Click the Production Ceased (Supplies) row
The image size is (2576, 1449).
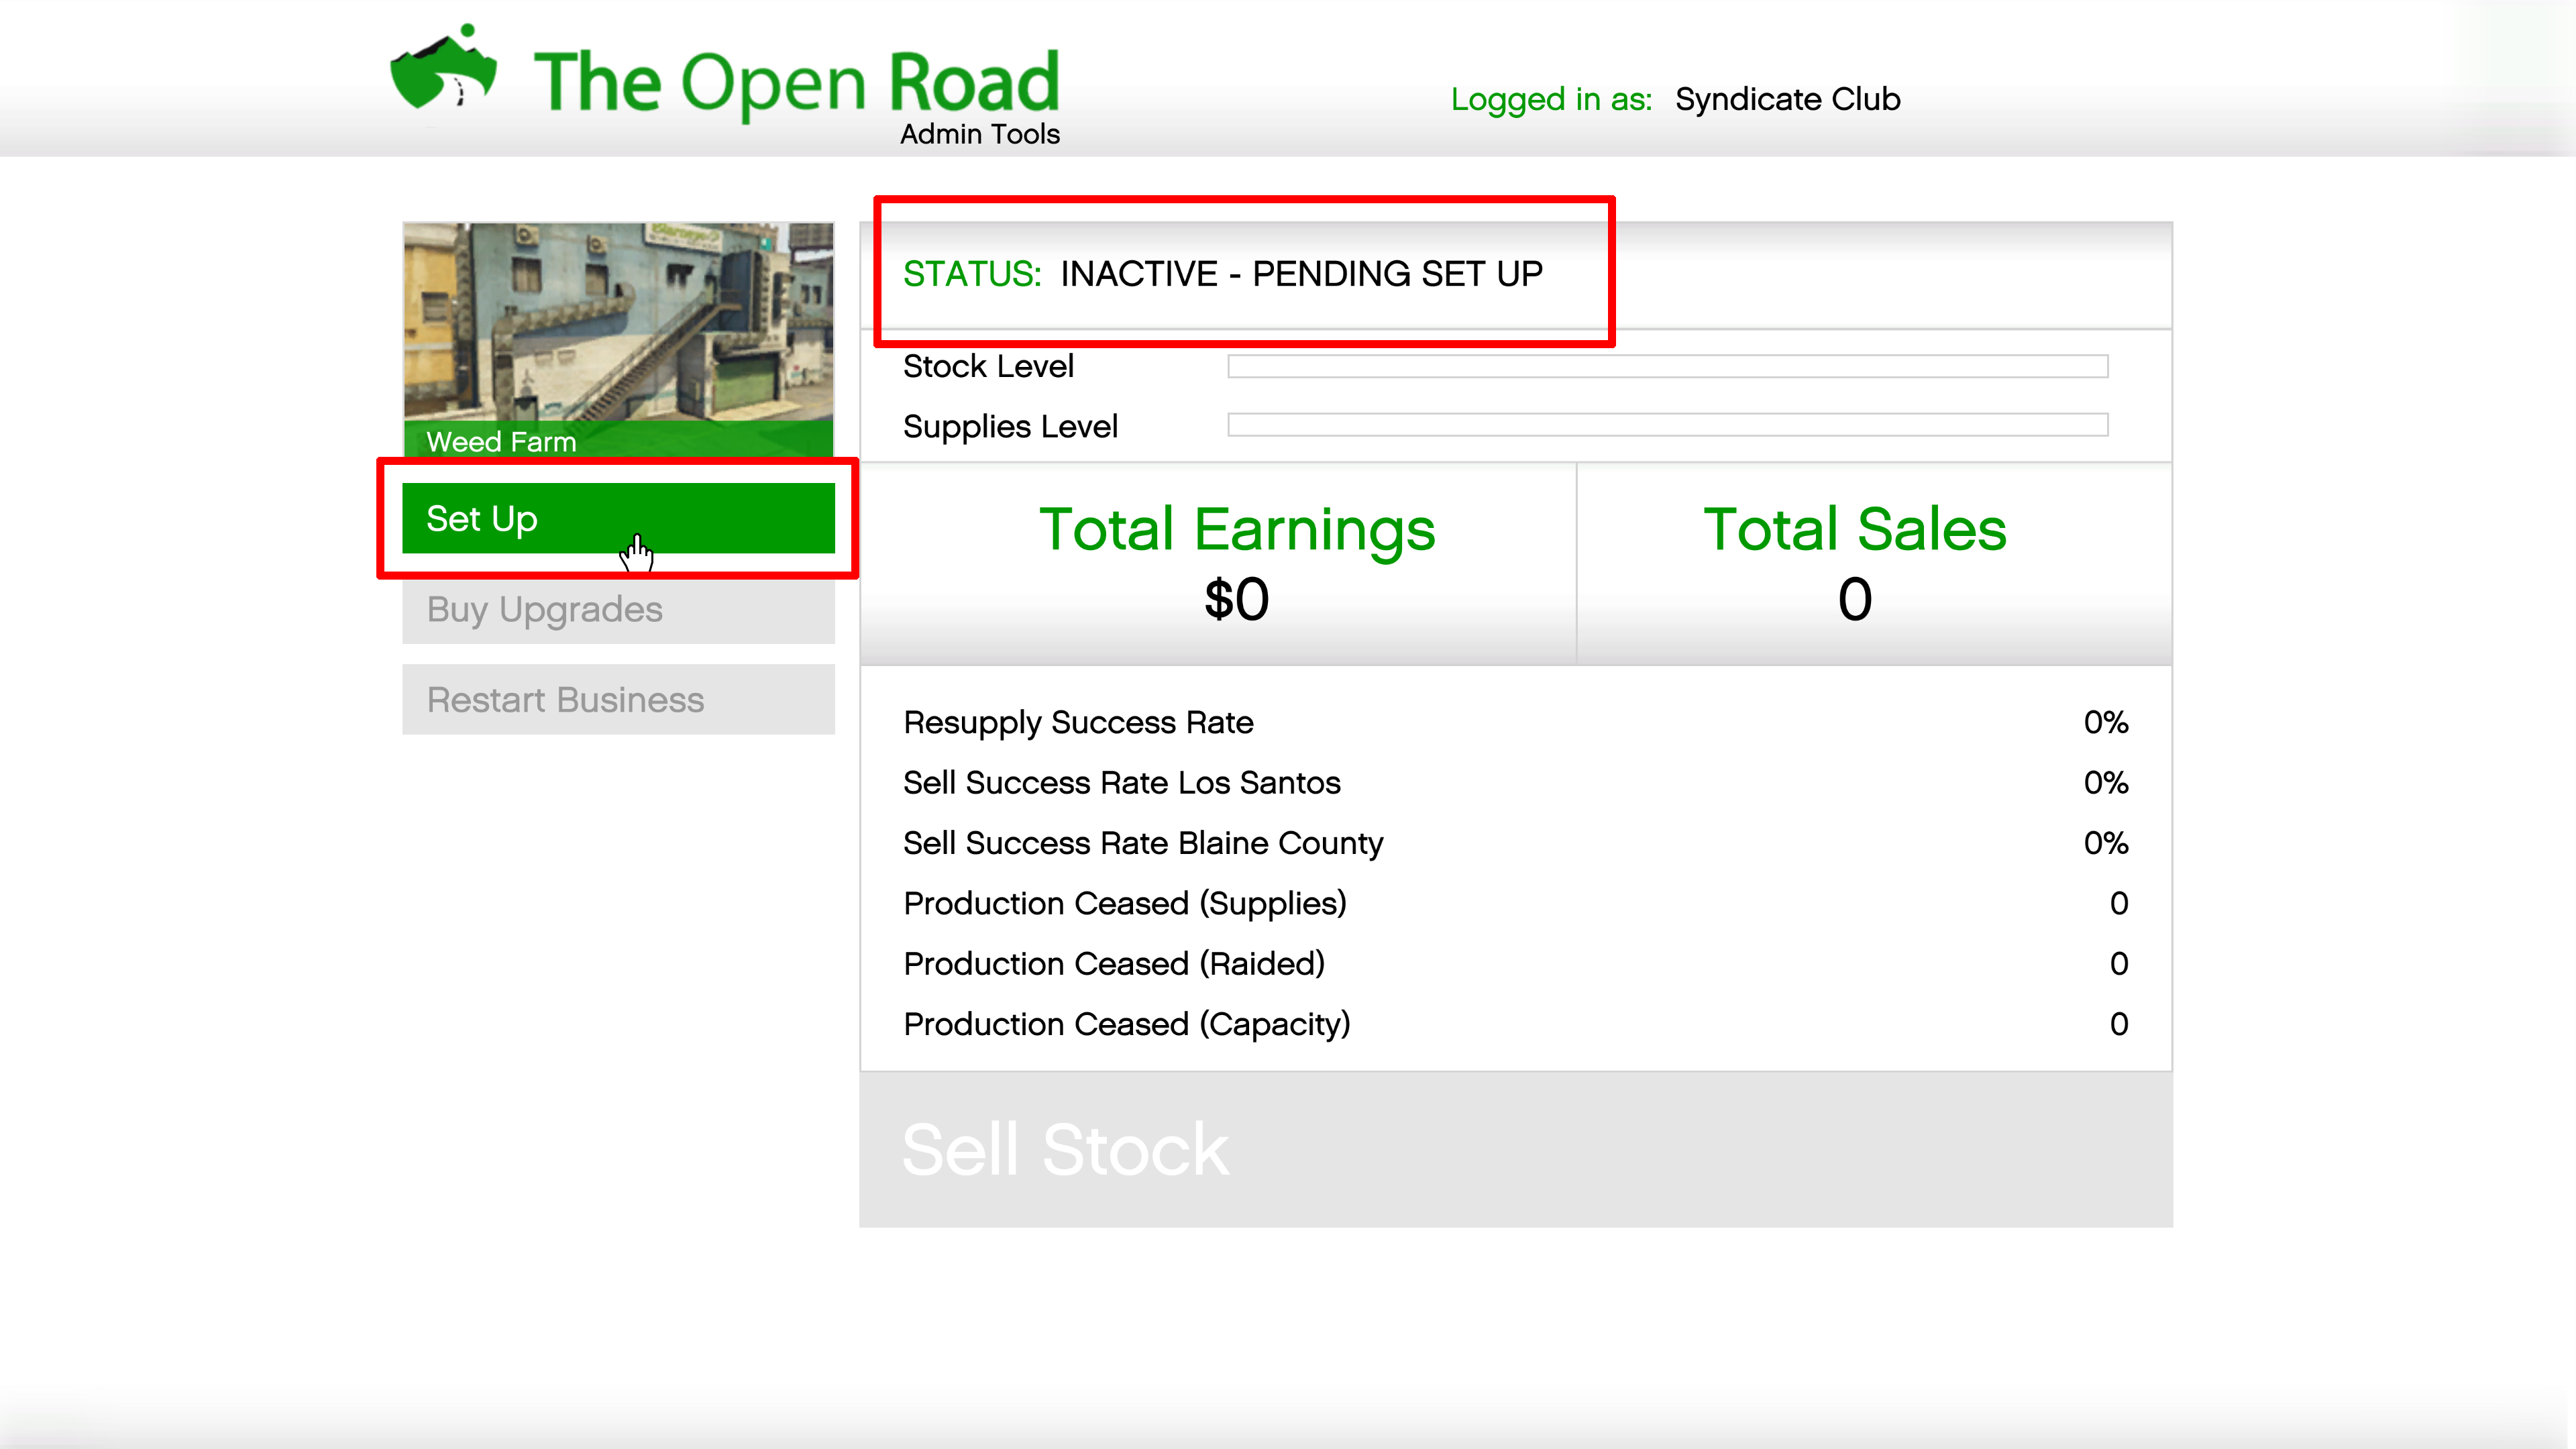point(1514,903)
